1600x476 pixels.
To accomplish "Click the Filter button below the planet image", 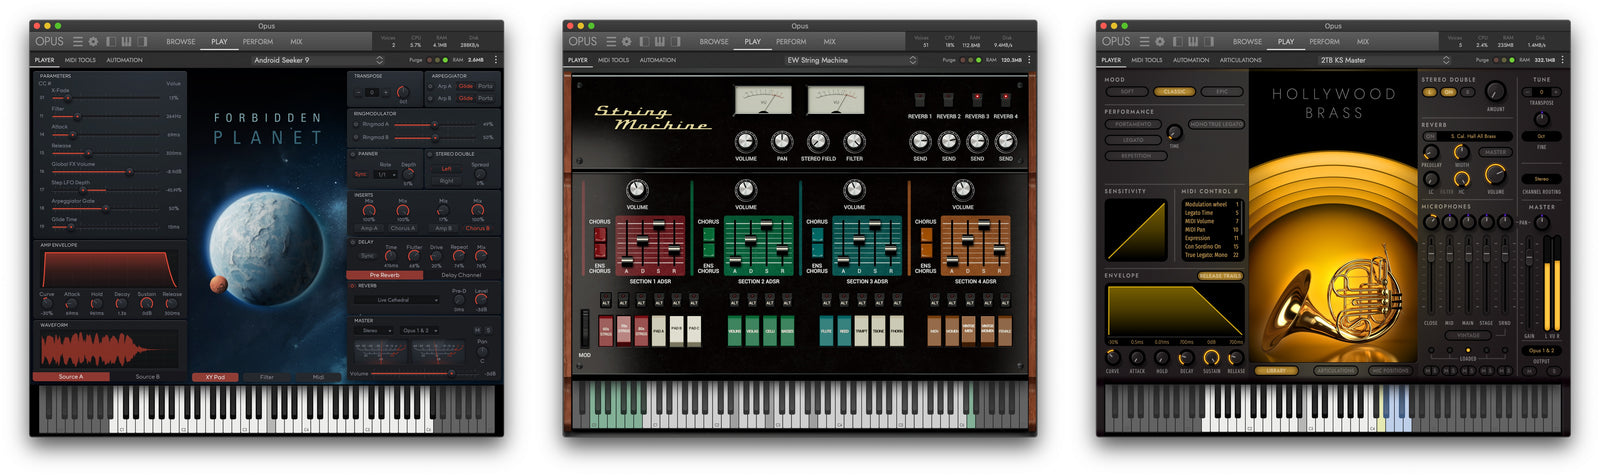I will pyautogui.click(x=267, y=377).
